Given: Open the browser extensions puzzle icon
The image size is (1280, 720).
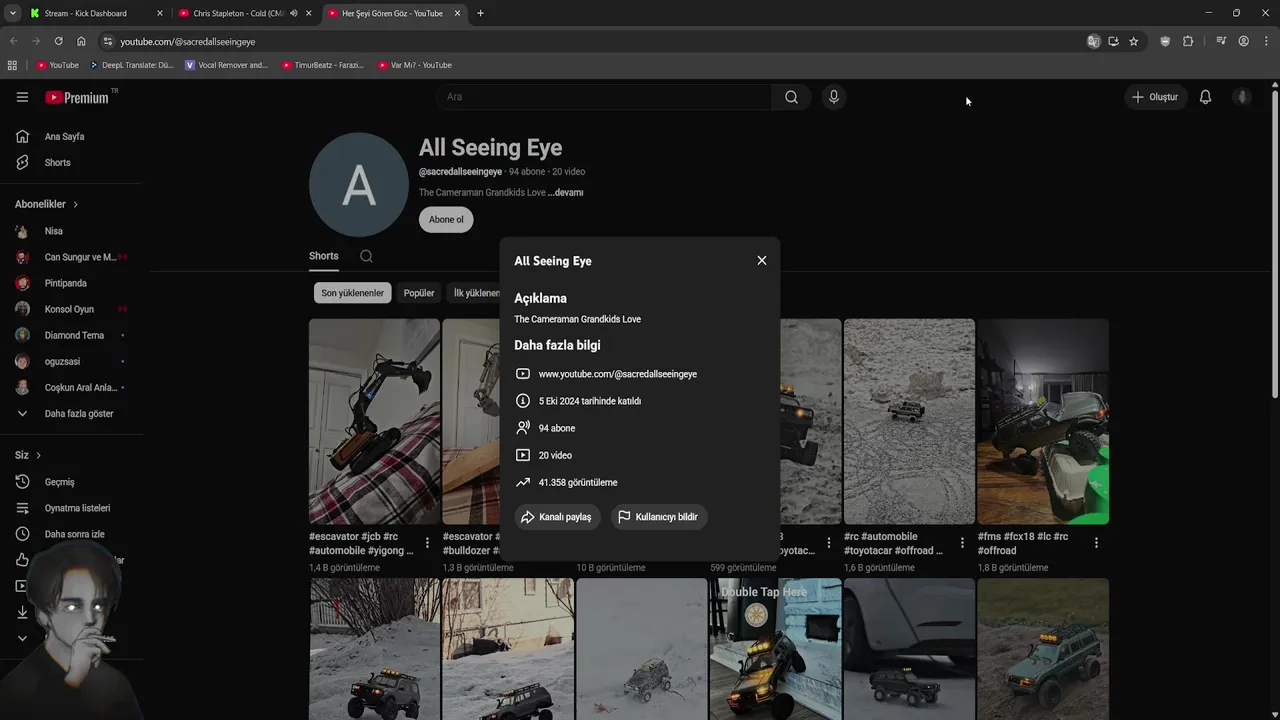Looking at the screenshot, I should 1188,41.
